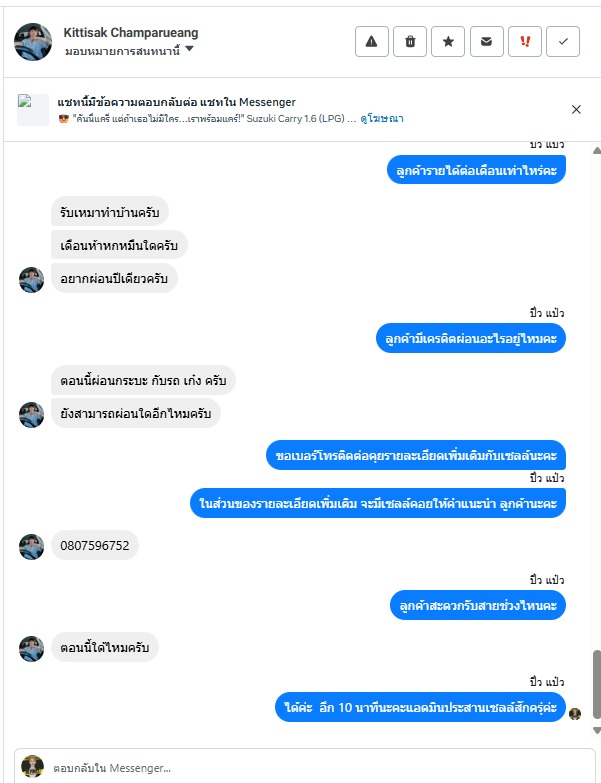The height and width of the screenshot is (783, 601).
Task: Click the seen-receipt avatar beside last message
Action: (x=575, y=714)
